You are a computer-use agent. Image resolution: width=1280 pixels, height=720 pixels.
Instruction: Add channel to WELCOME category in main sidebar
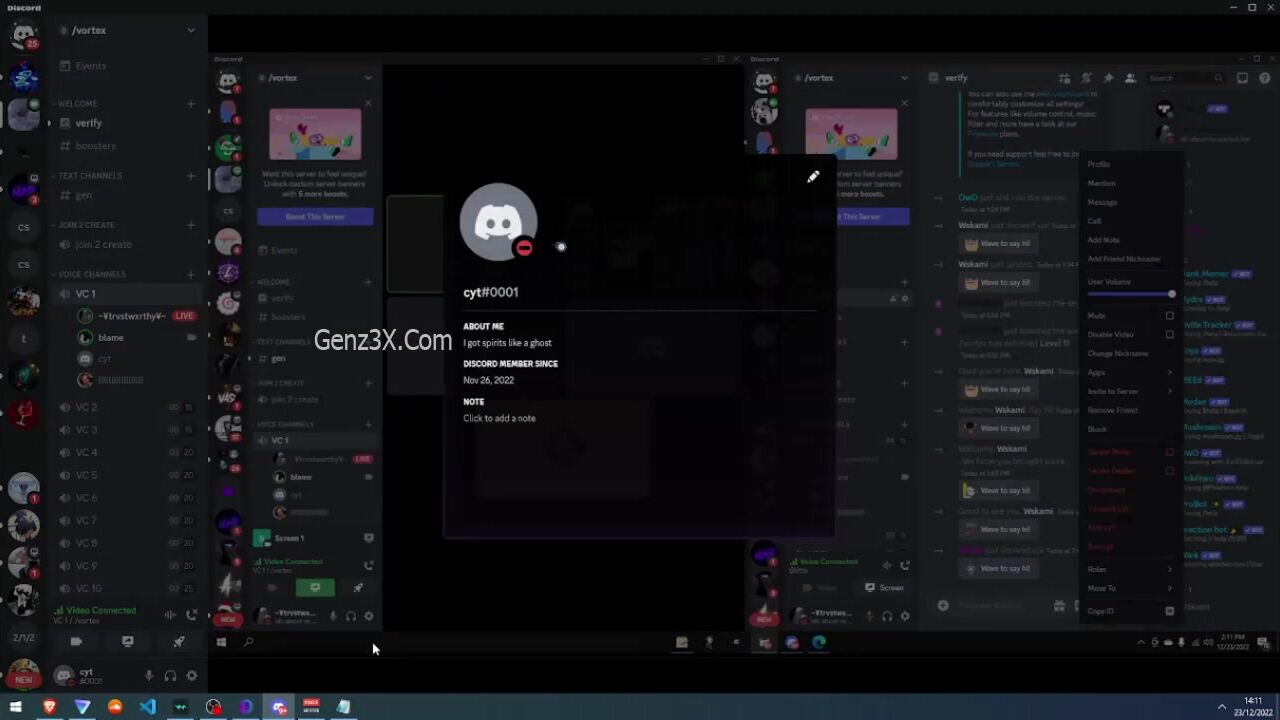191,104
